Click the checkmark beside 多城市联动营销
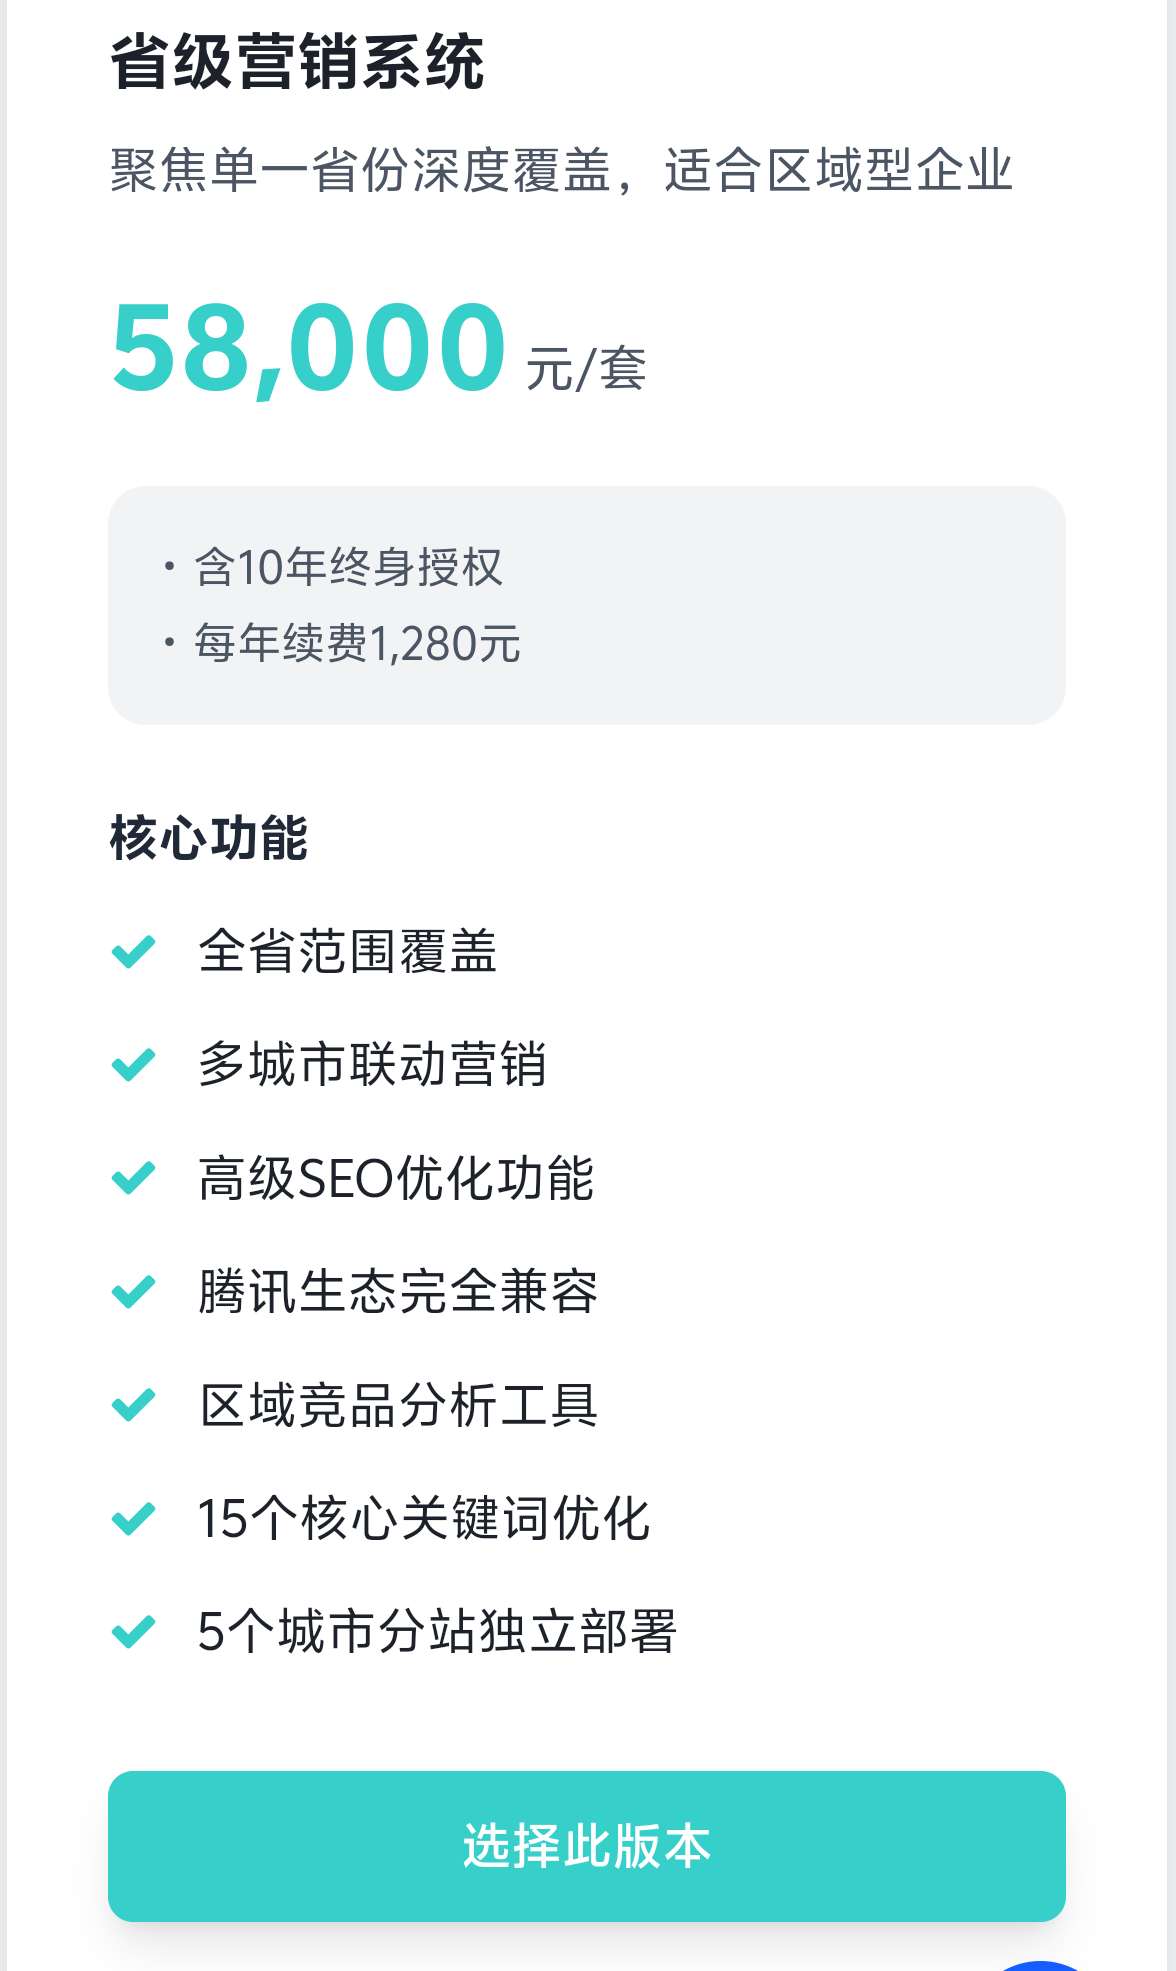 (133, 1064)
